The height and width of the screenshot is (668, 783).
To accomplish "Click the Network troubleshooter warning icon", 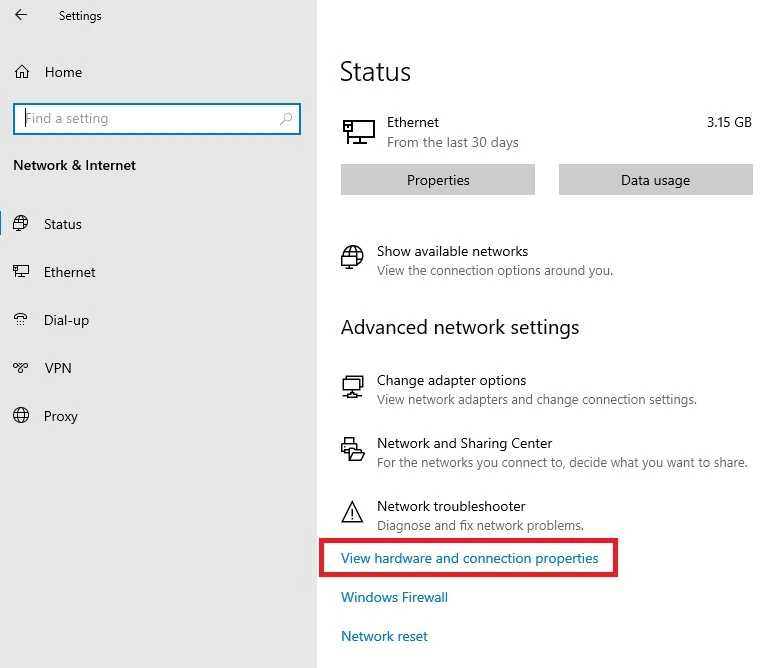I will coord(352,512).
